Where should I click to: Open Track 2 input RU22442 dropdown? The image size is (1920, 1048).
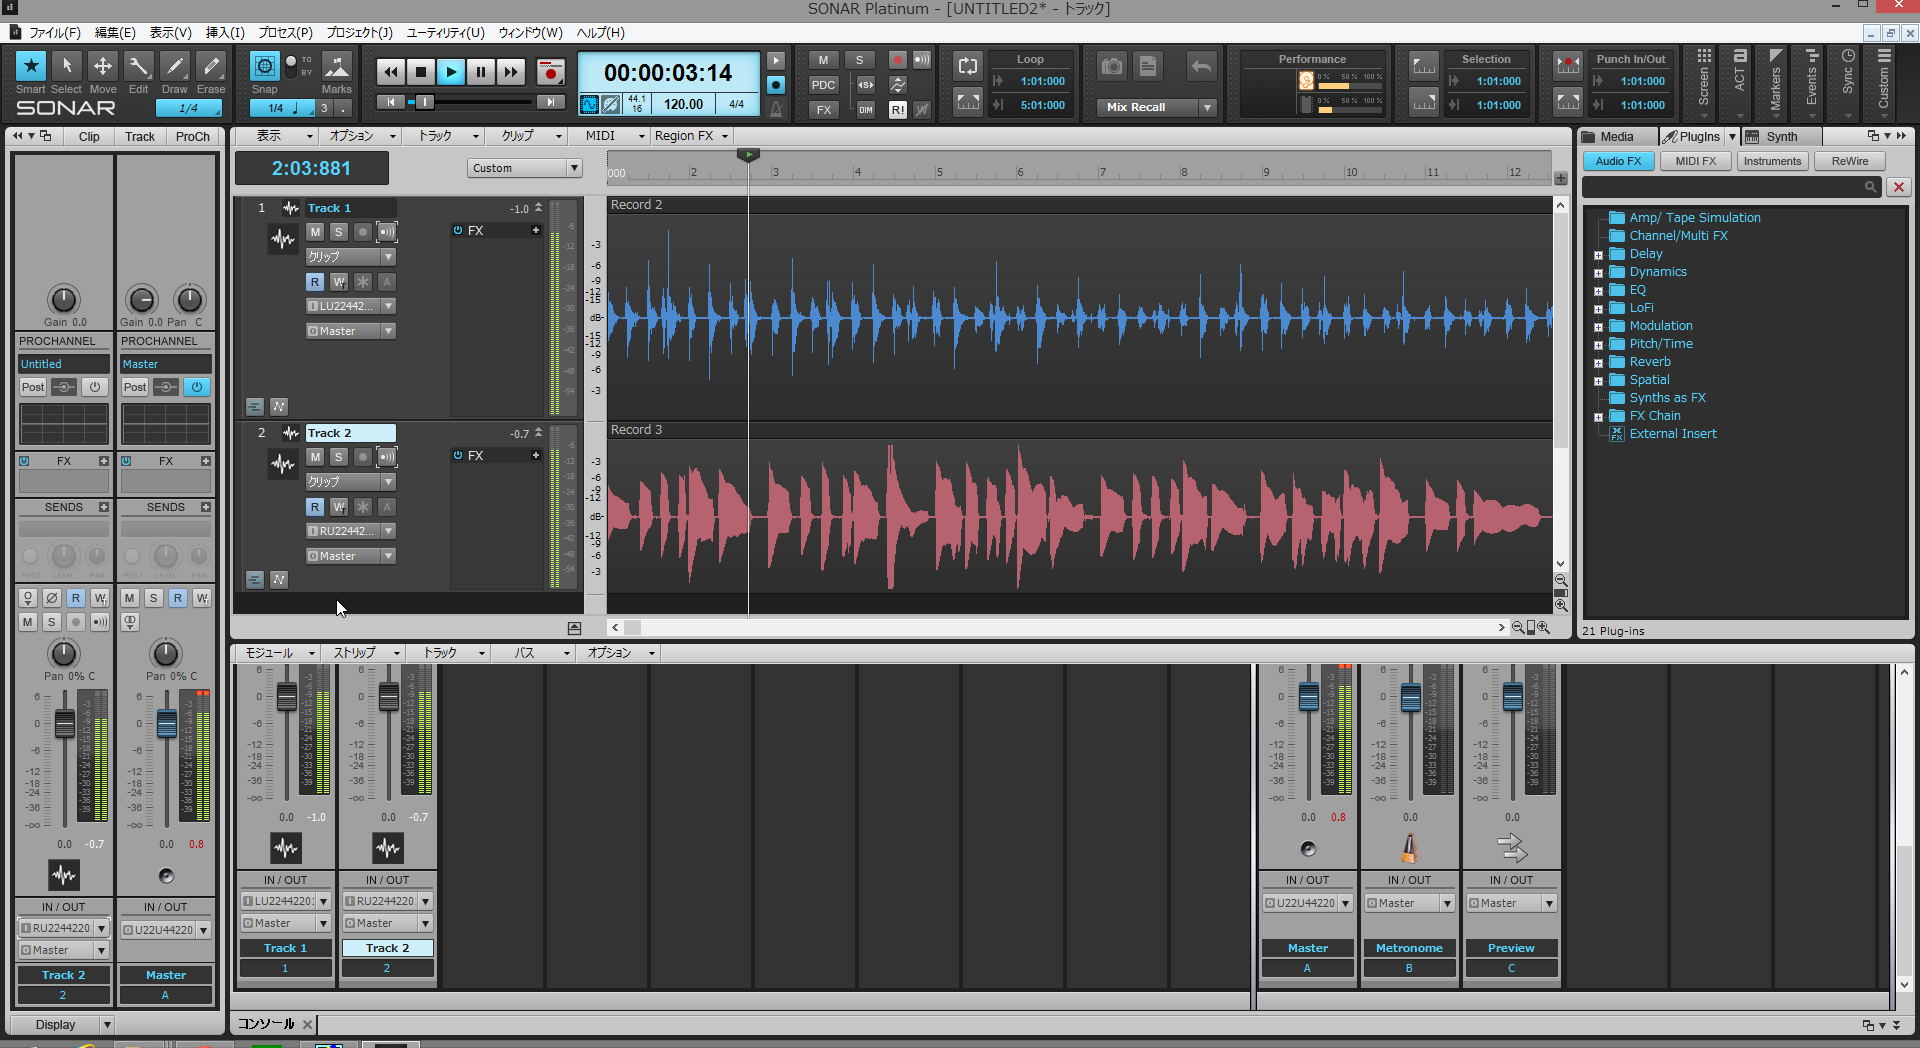(x=388, y=531)
